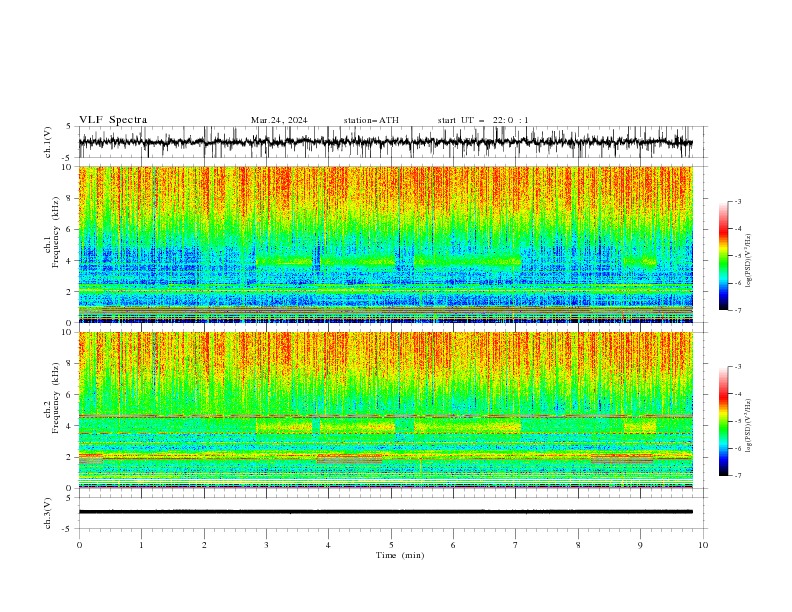This screenshot has width=792, height=612.
Task: Click the ch.2 'Frequency (kHz)' axis label
Action: click(55, 398)
